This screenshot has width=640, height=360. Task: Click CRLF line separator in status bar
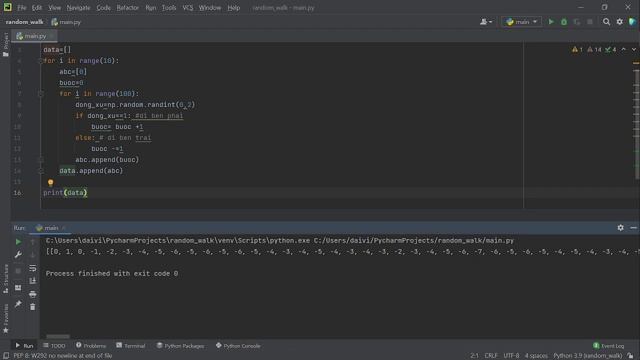(x=491, y=356)
